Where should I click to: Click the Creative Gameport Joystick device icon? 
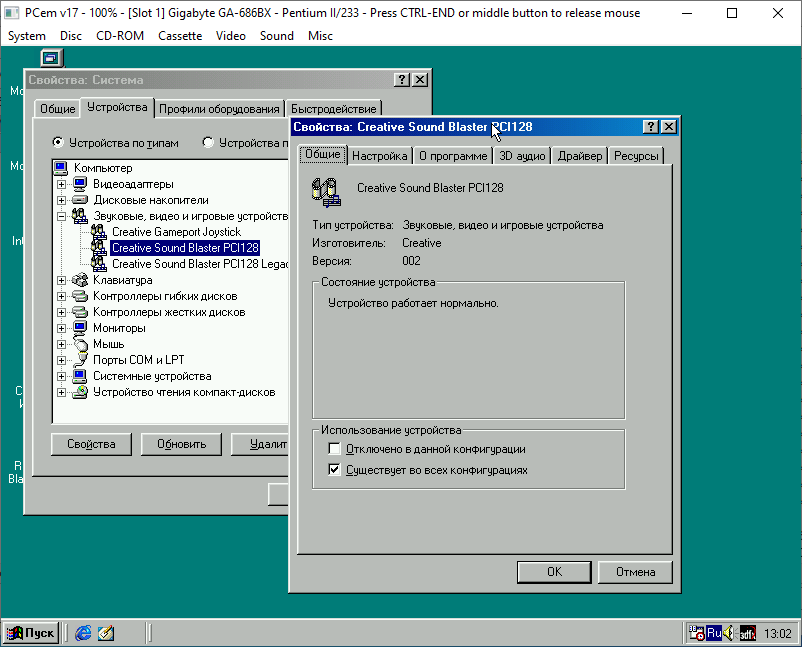coord(99,232)
